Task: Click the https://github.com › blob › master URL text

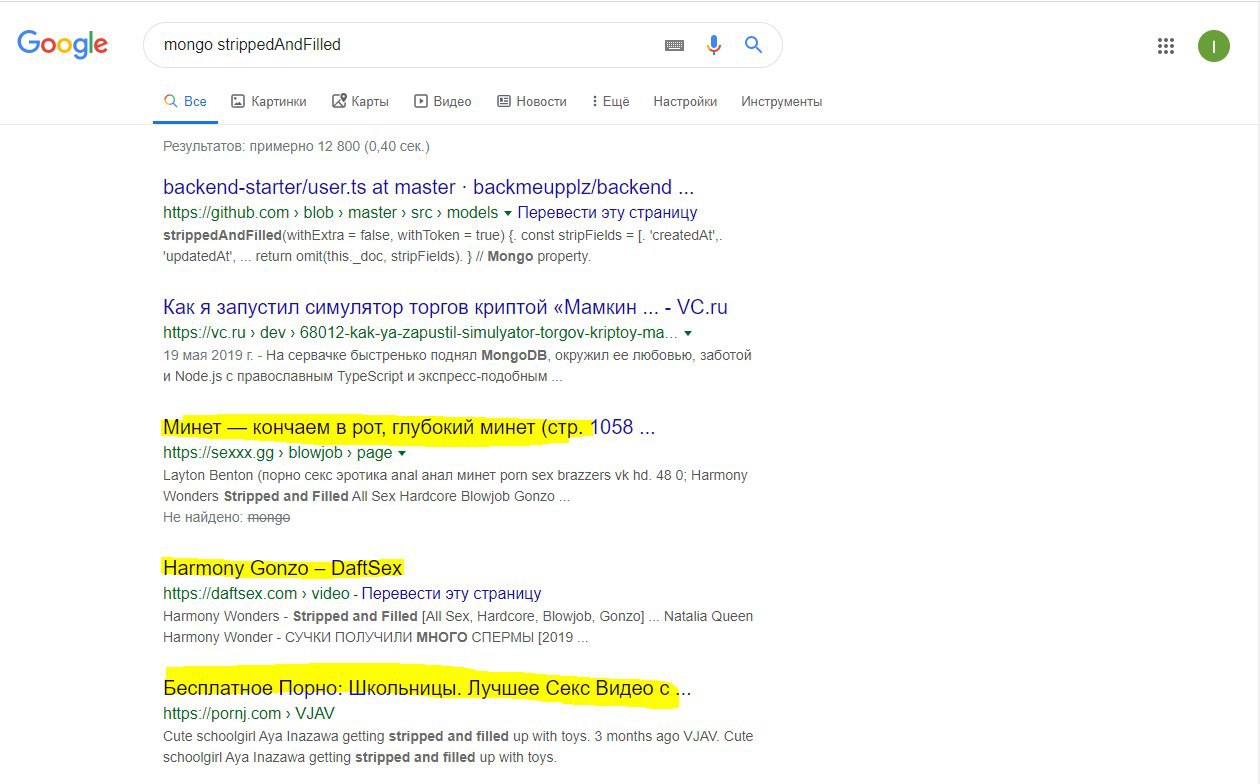Action: pos(331,212)
